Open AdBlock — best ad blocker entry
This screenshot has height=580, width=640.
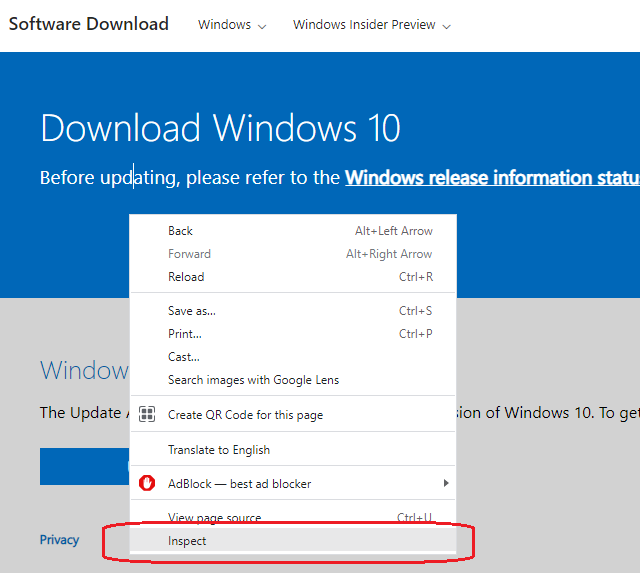point(293,484)
